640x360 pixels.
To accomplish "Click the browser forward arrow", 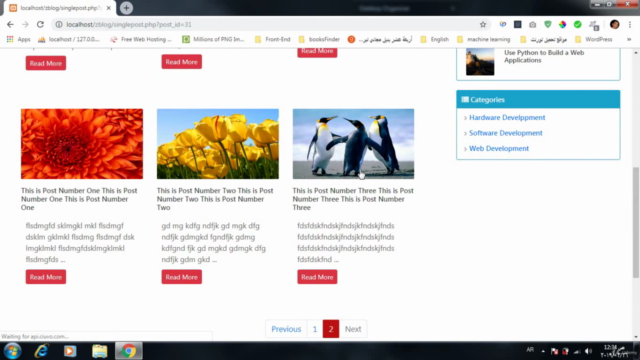I will pyautogui.click(x=25, y=24).
